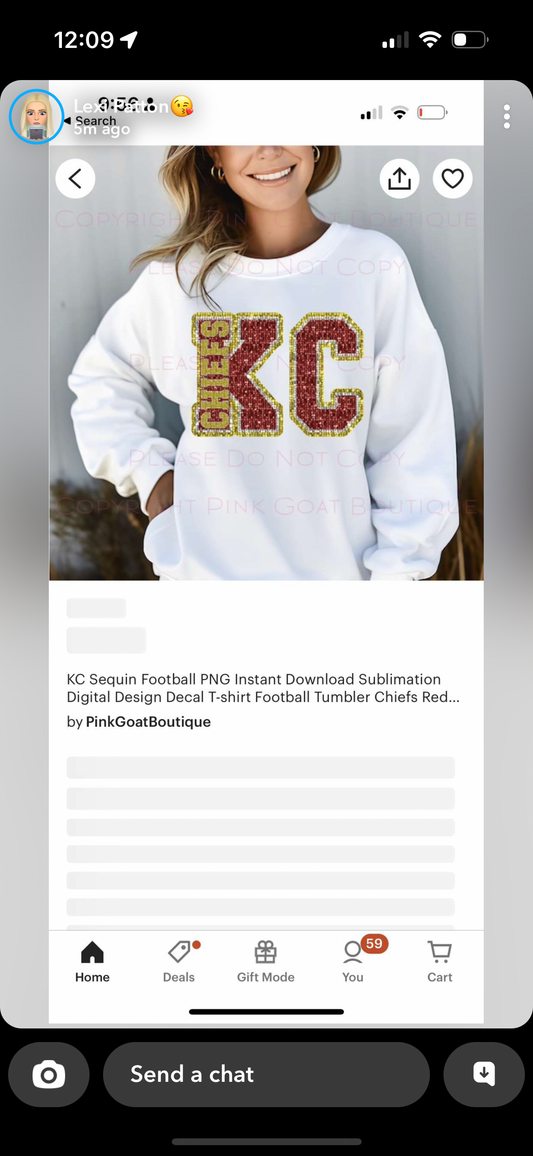
Task: Go to the Home tab
Action: point(92,962)
